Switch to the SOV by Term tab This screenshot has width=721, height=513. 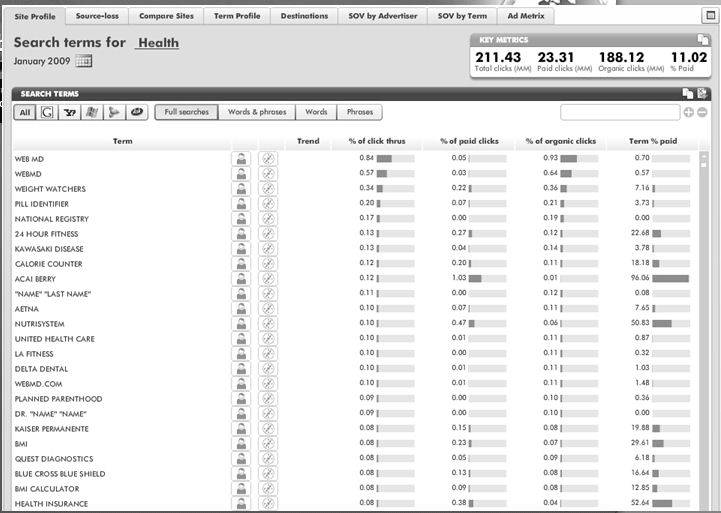coord(462,16)
